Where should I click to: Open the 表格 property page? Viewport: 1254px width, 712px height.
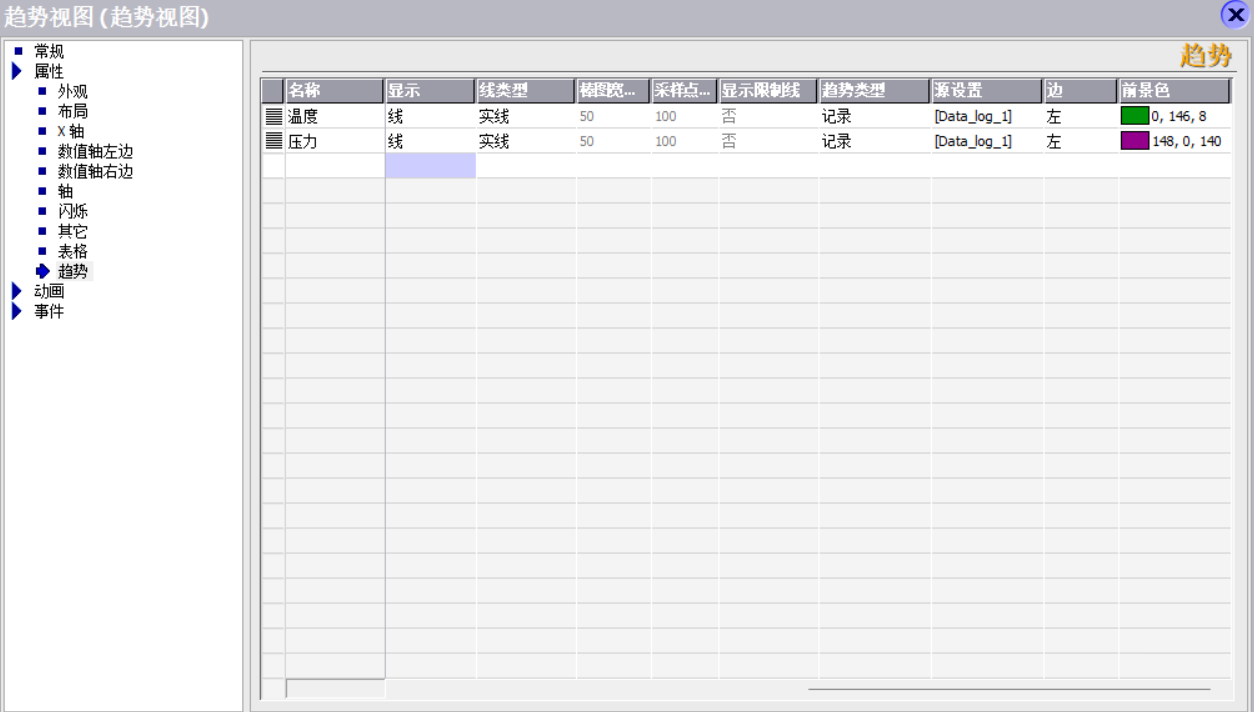pyautogui.click(x=72, y=251)
